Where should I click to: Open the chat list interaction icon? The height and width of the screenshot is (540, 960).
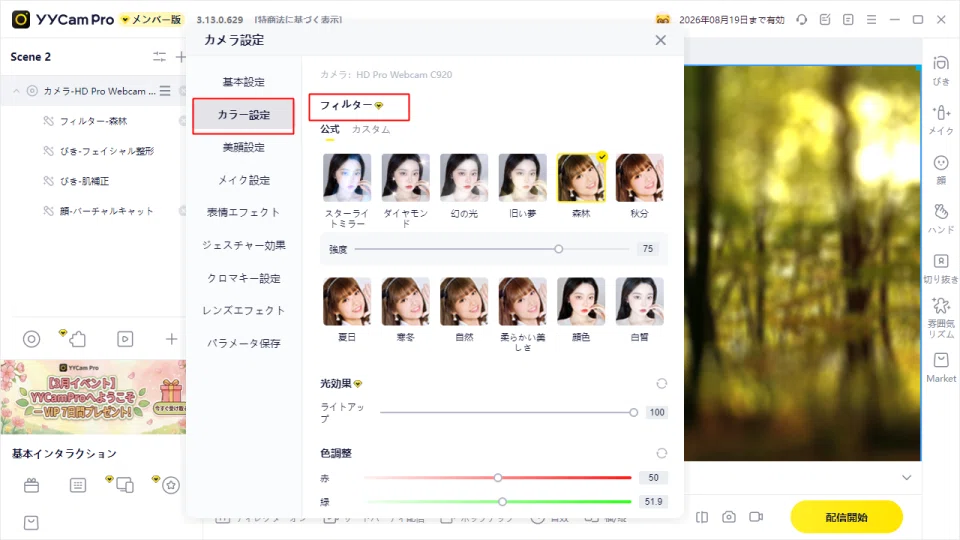coord(78,486)
